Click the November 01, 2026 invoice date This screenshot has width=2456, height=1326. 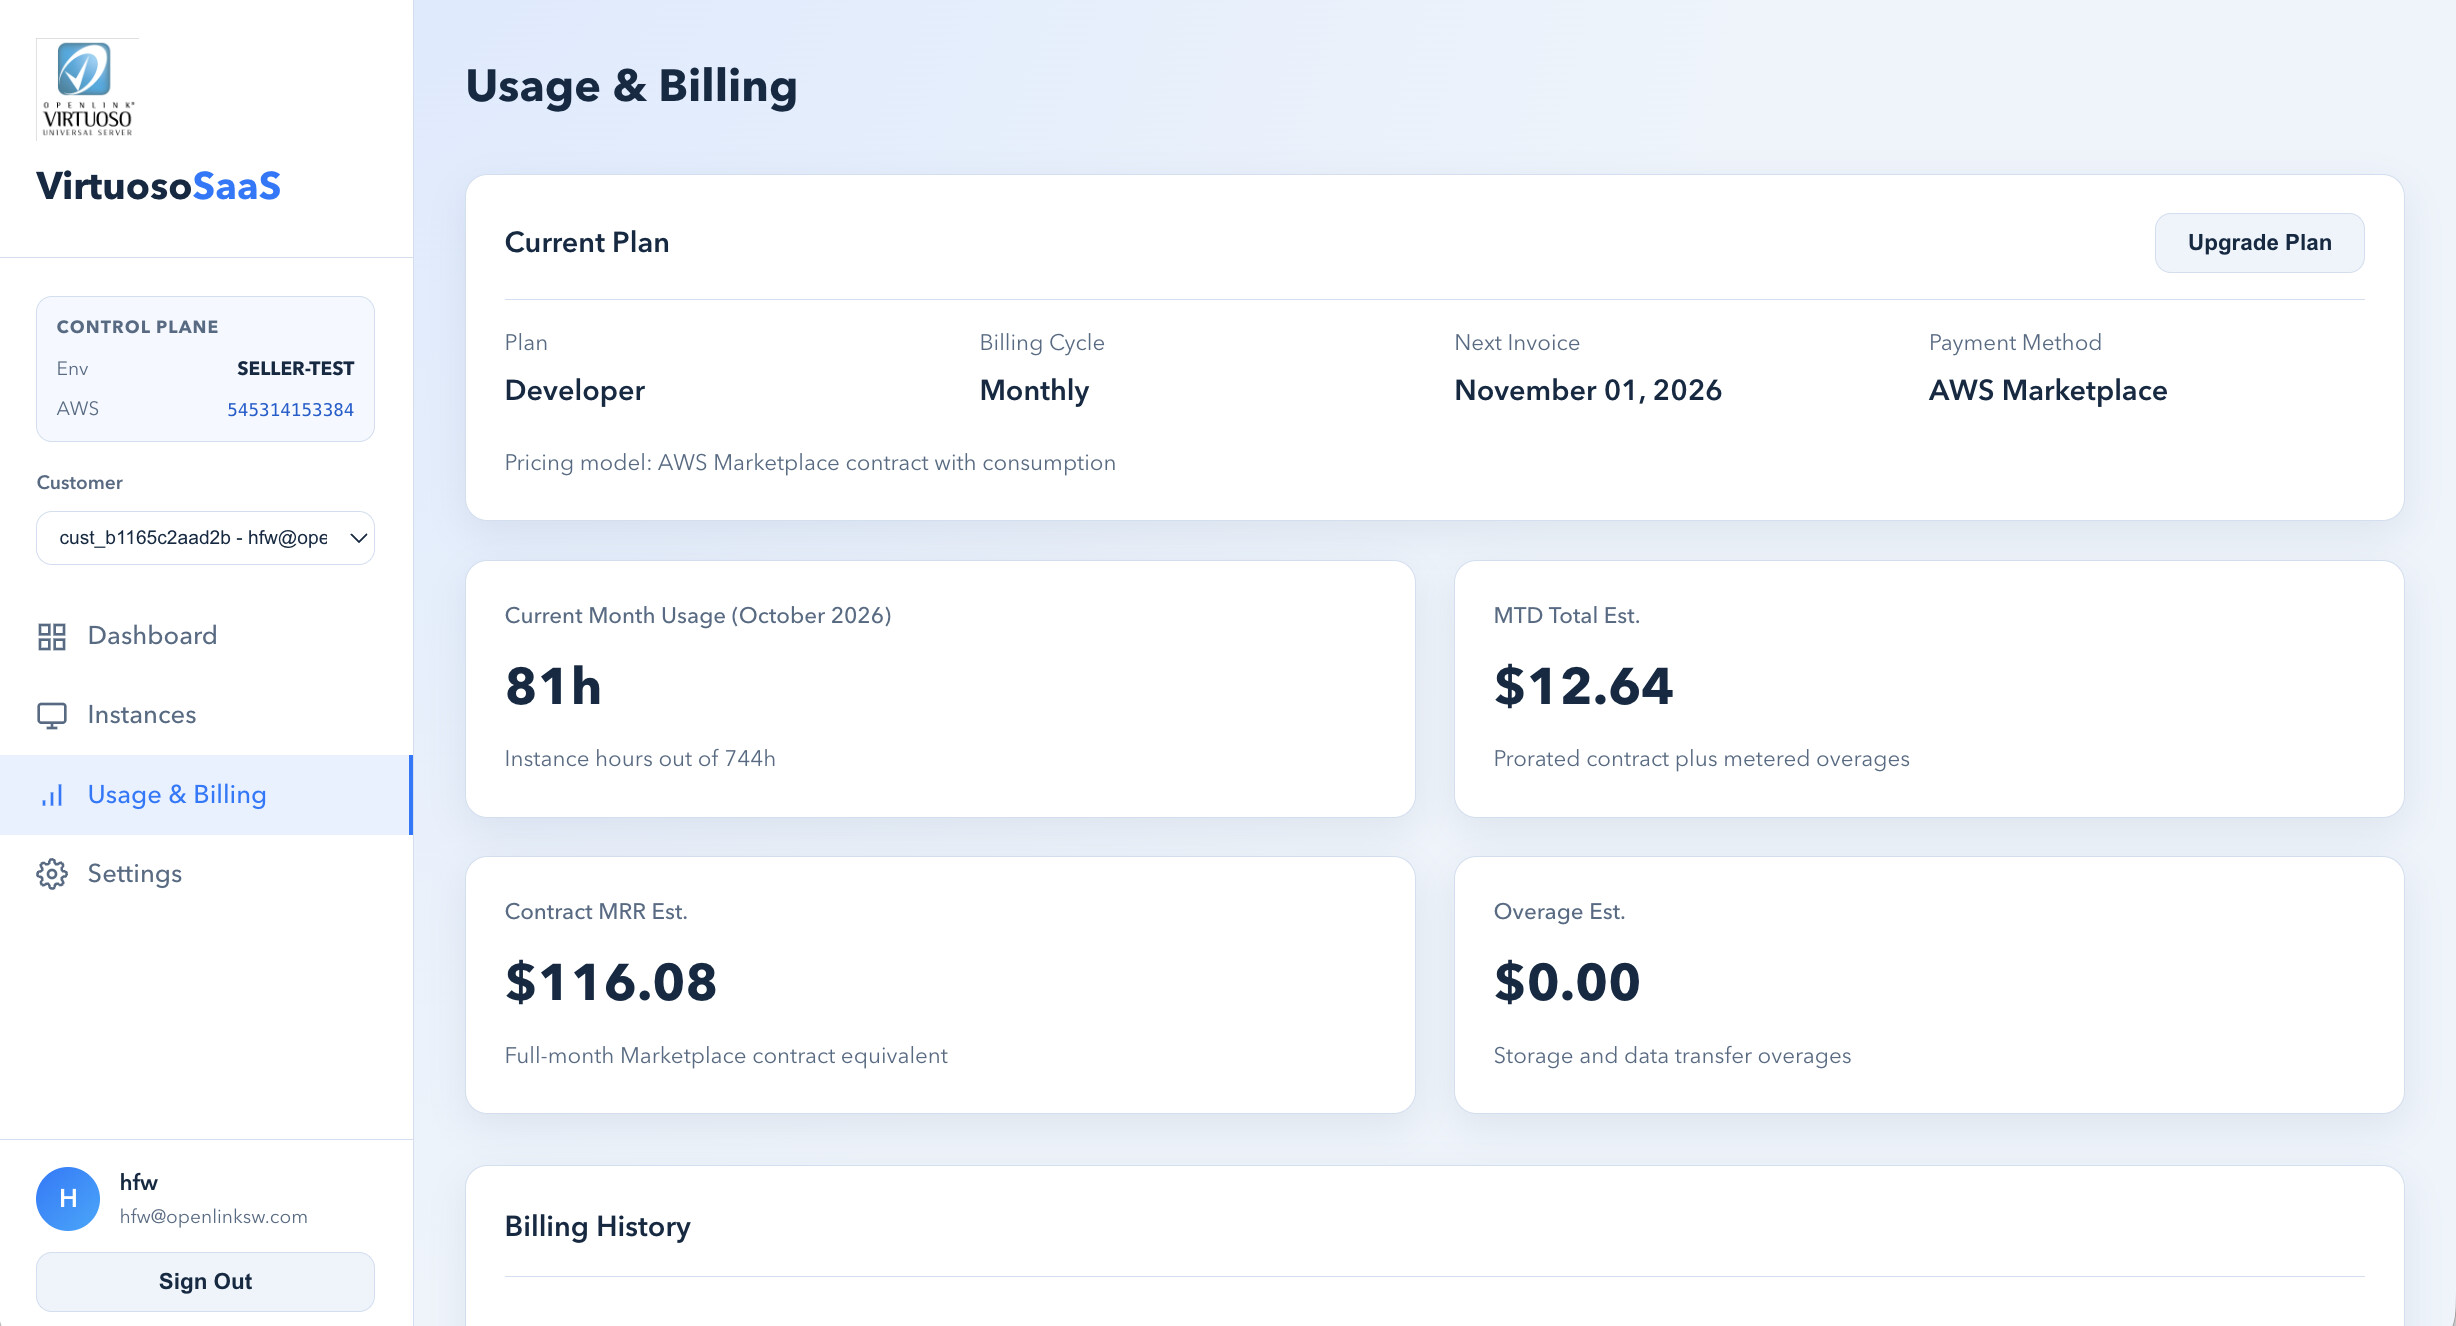coord(1588,391)
